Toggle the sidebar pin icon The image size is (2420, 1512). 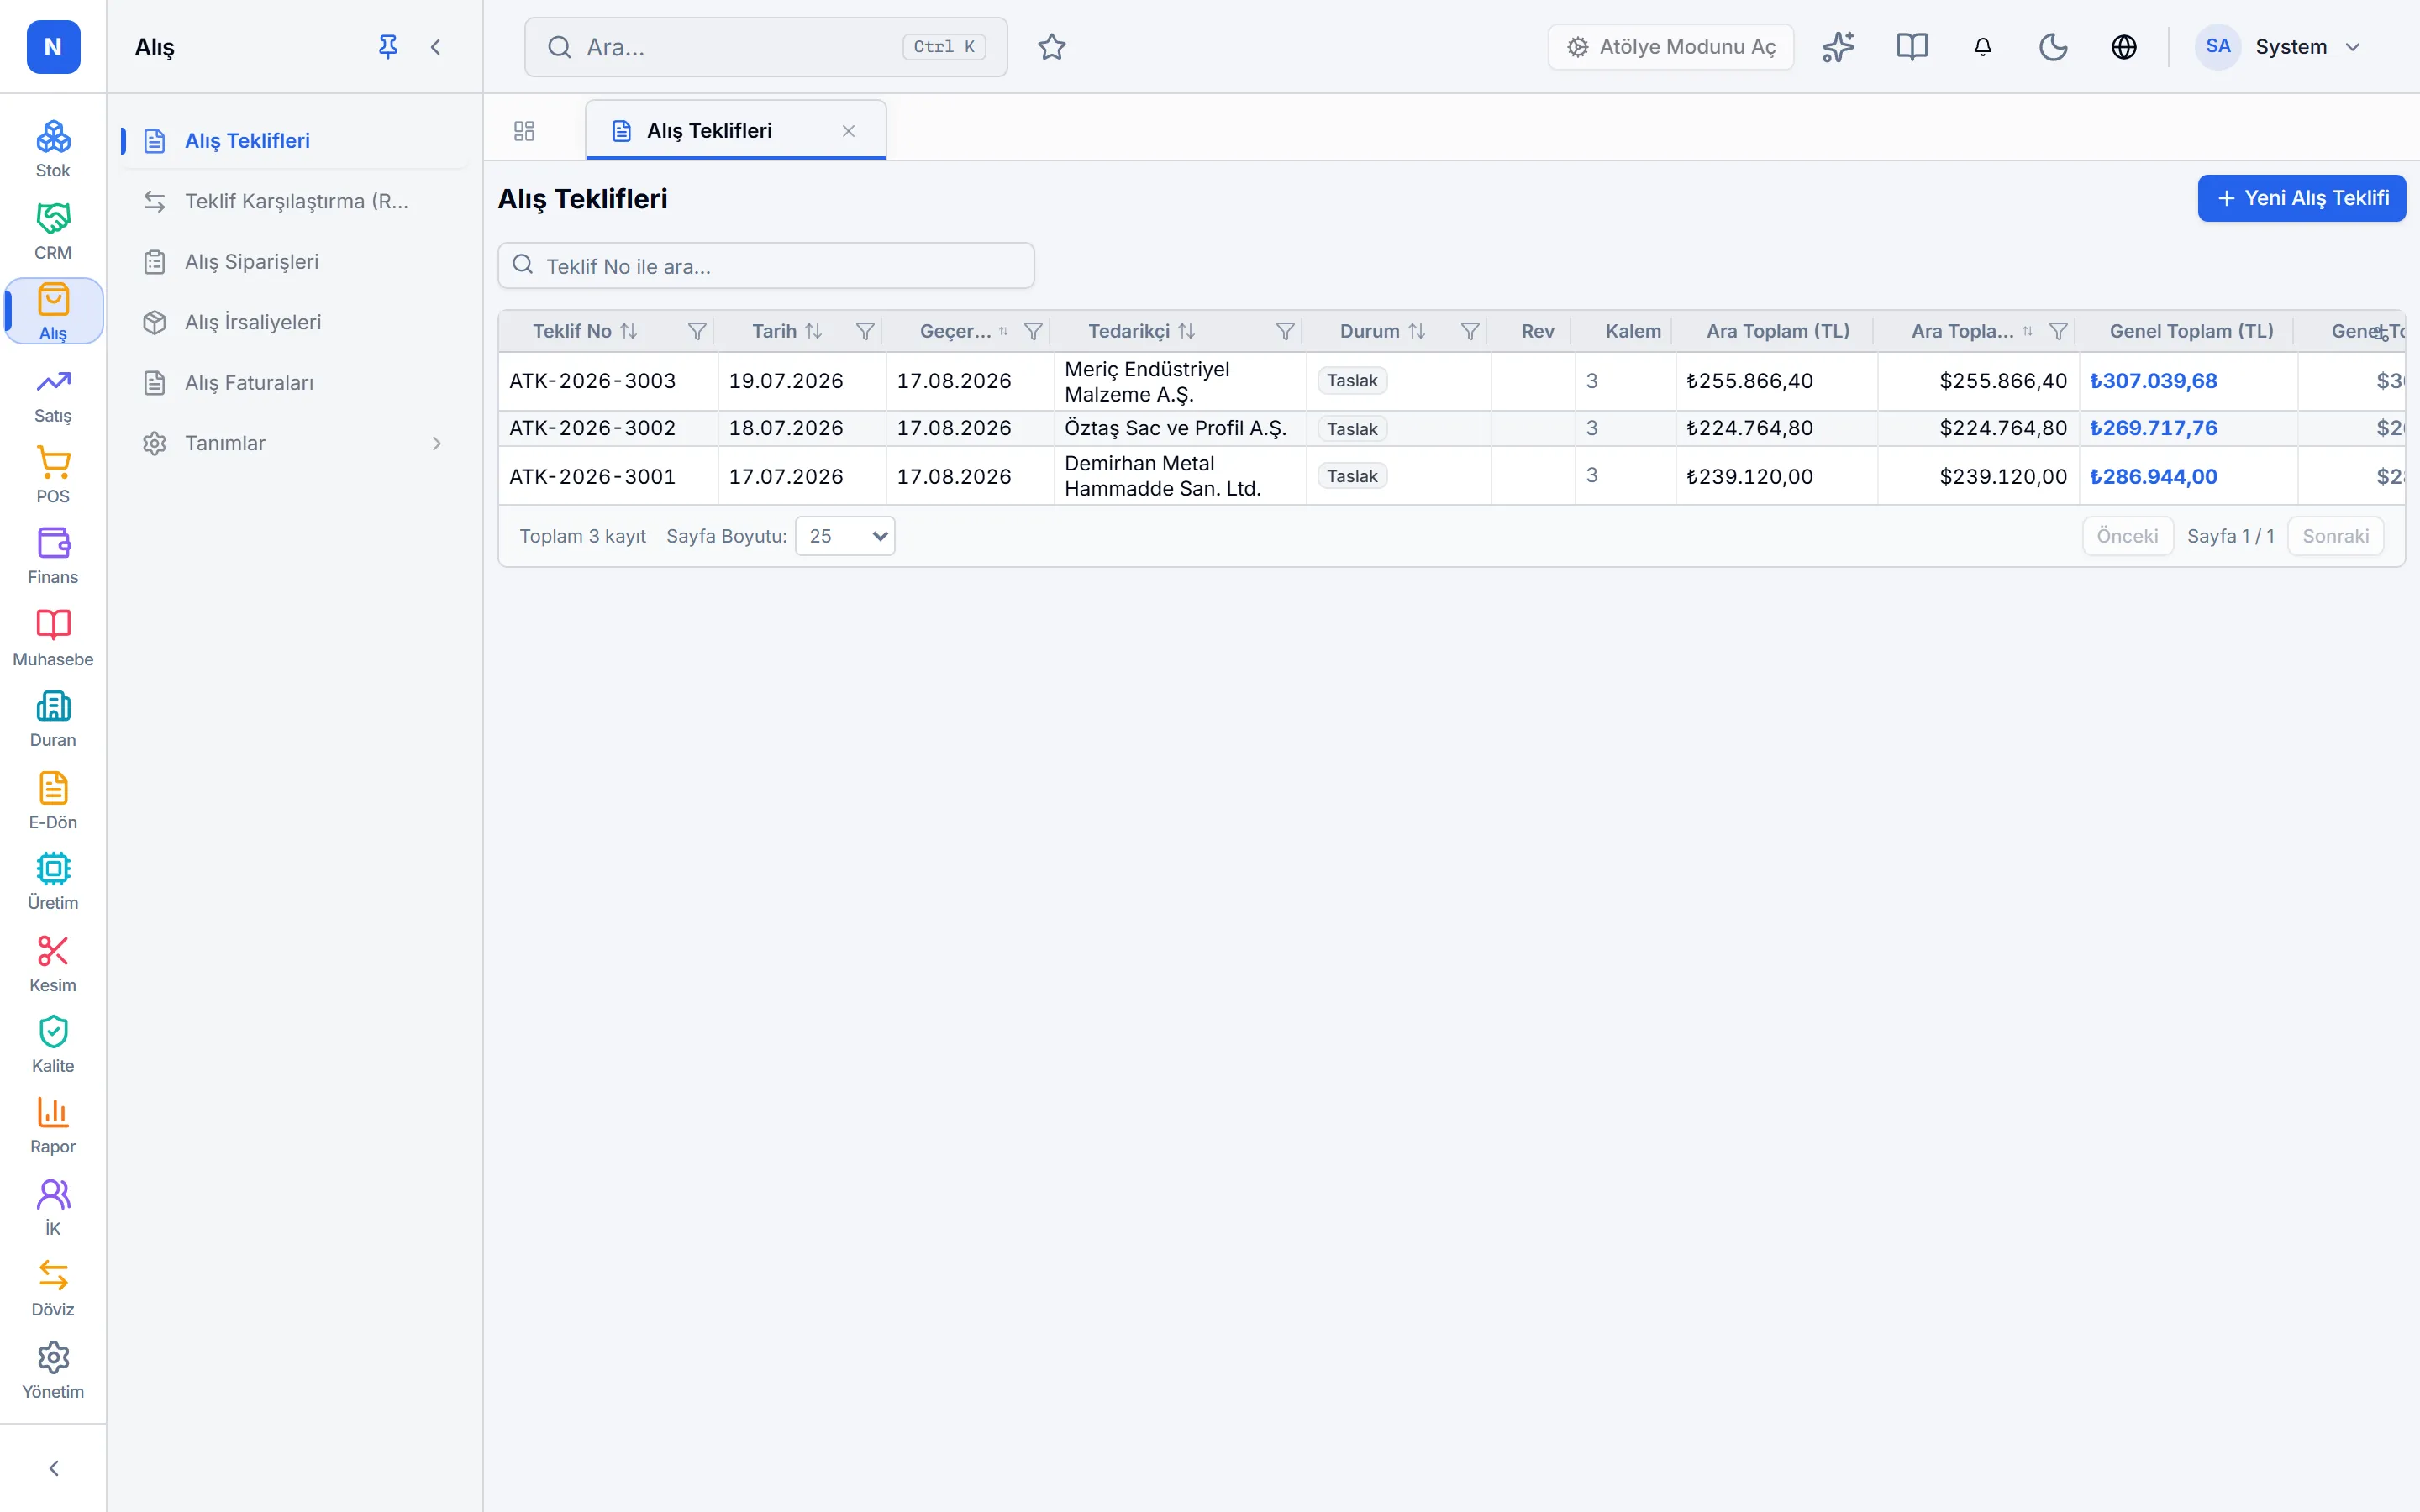[388, 47]
